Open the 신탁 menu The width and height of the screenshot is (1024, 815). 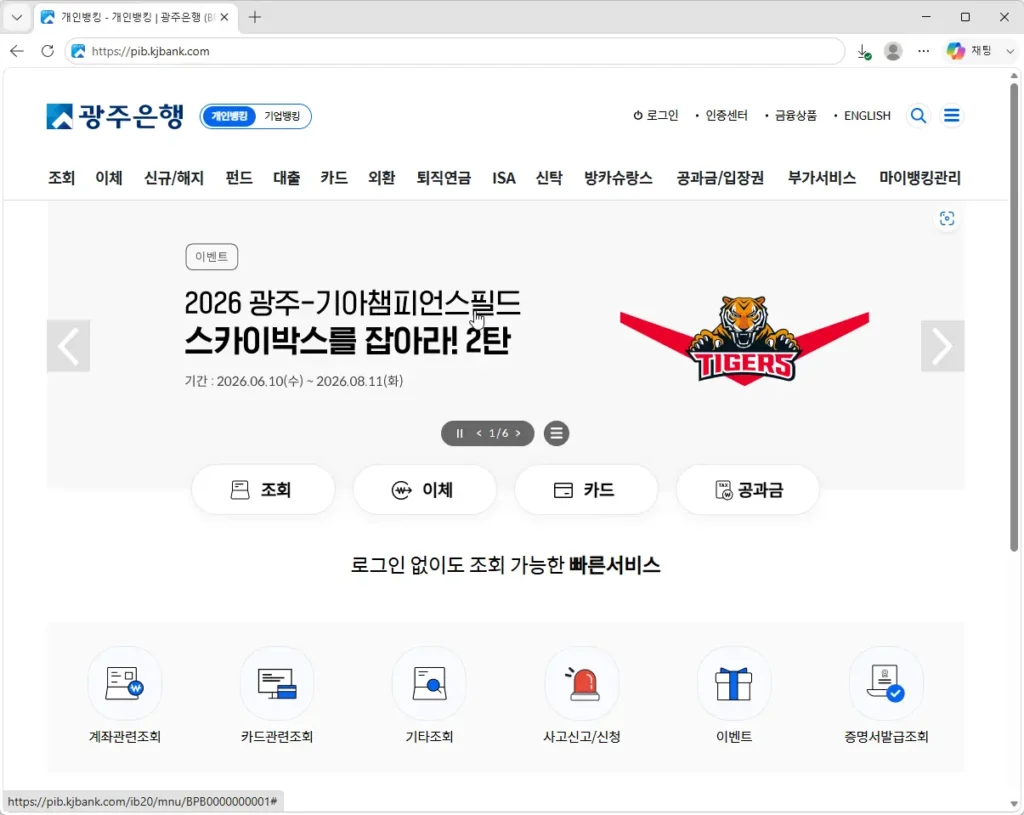click(x=549, y=178)
